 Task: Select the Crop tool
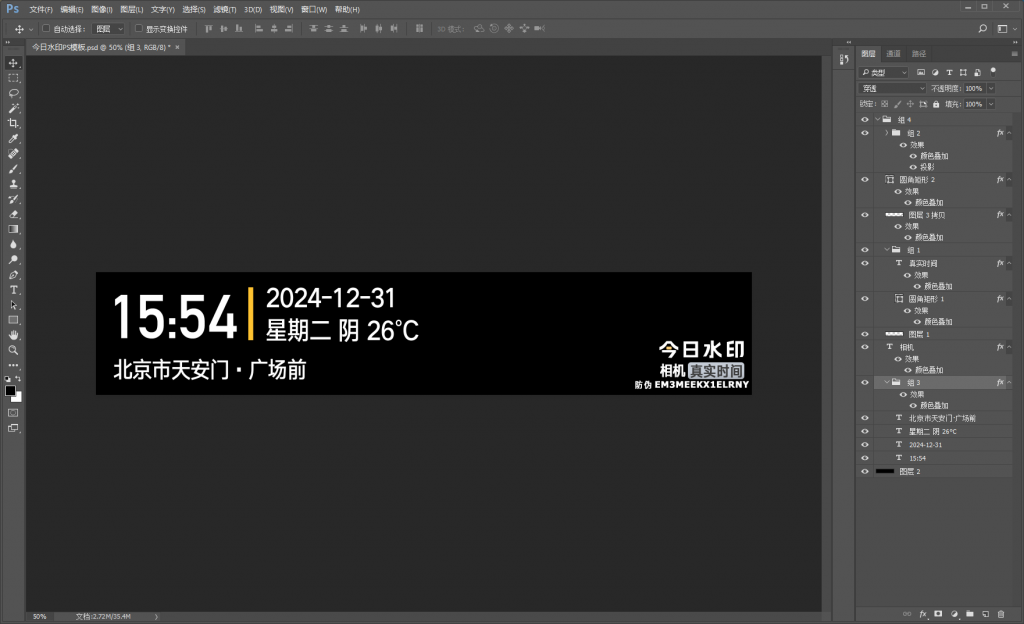tap(13, 121)
